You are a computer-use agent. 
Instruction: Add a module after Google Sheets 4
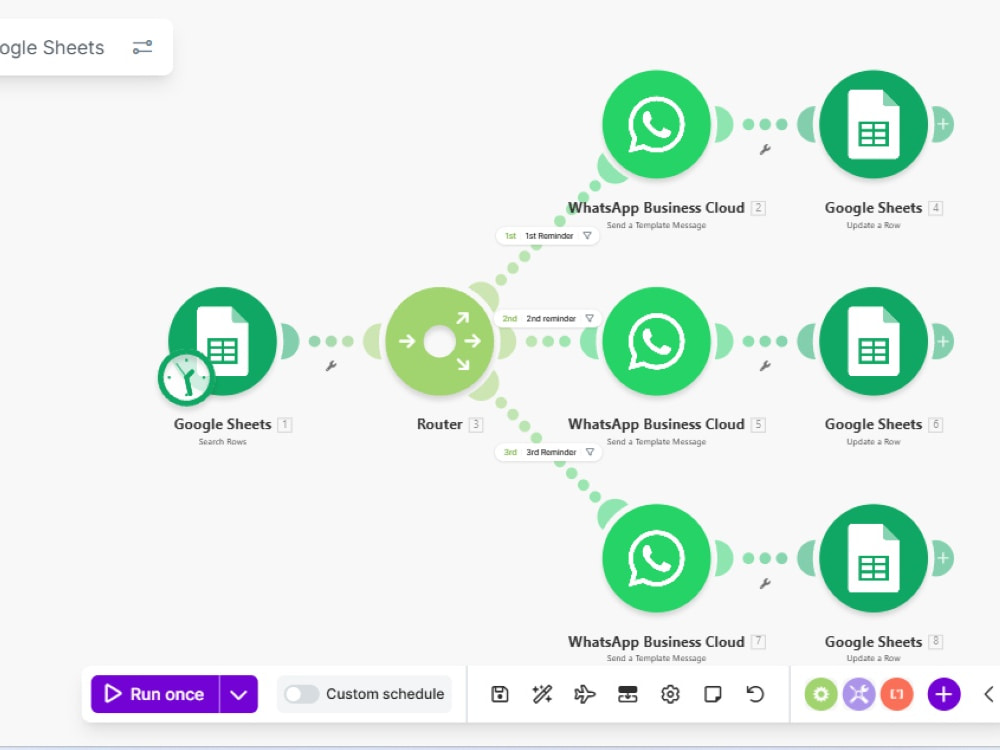[x=943, y=124]
